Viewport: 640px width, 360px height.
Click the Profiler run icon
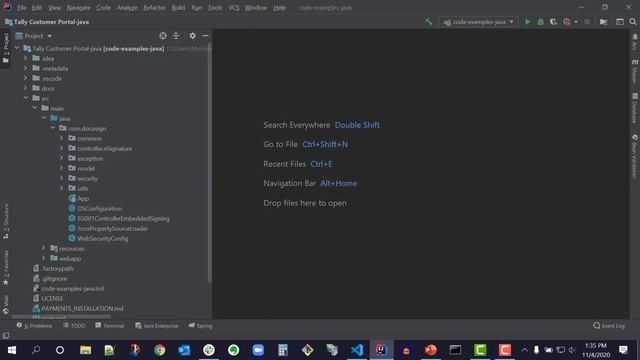567,22
